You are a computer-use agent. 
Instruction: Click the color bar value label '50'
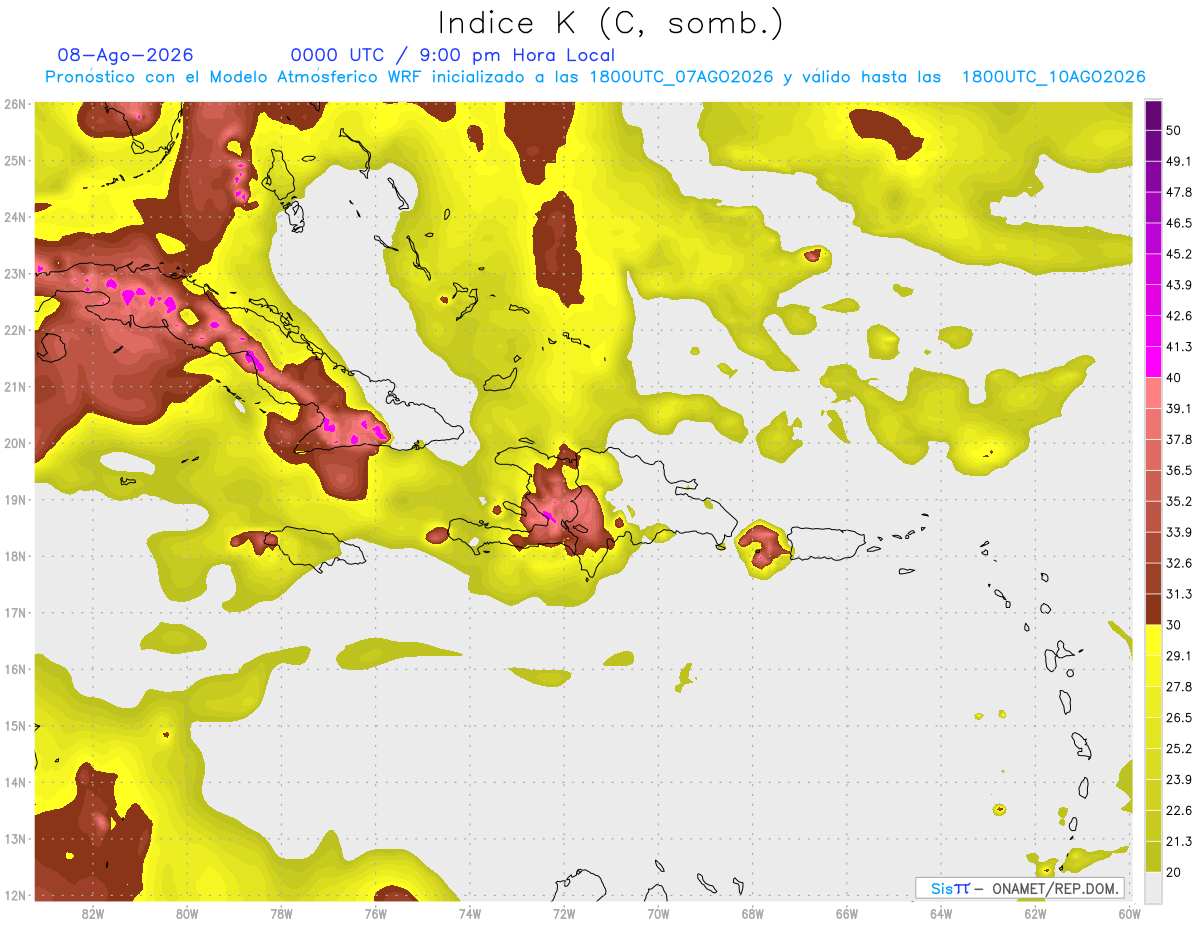tap(1174, 130)
